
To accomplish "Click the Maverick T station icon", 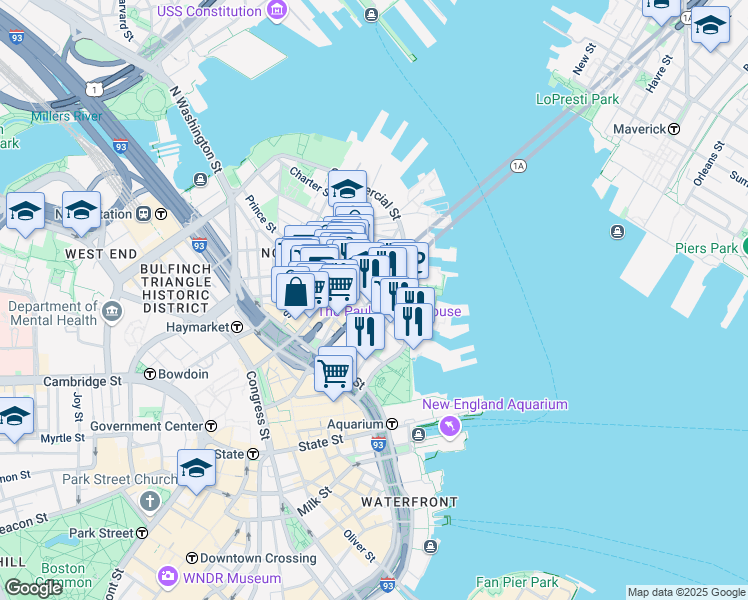I will click(x=674, y=129).
